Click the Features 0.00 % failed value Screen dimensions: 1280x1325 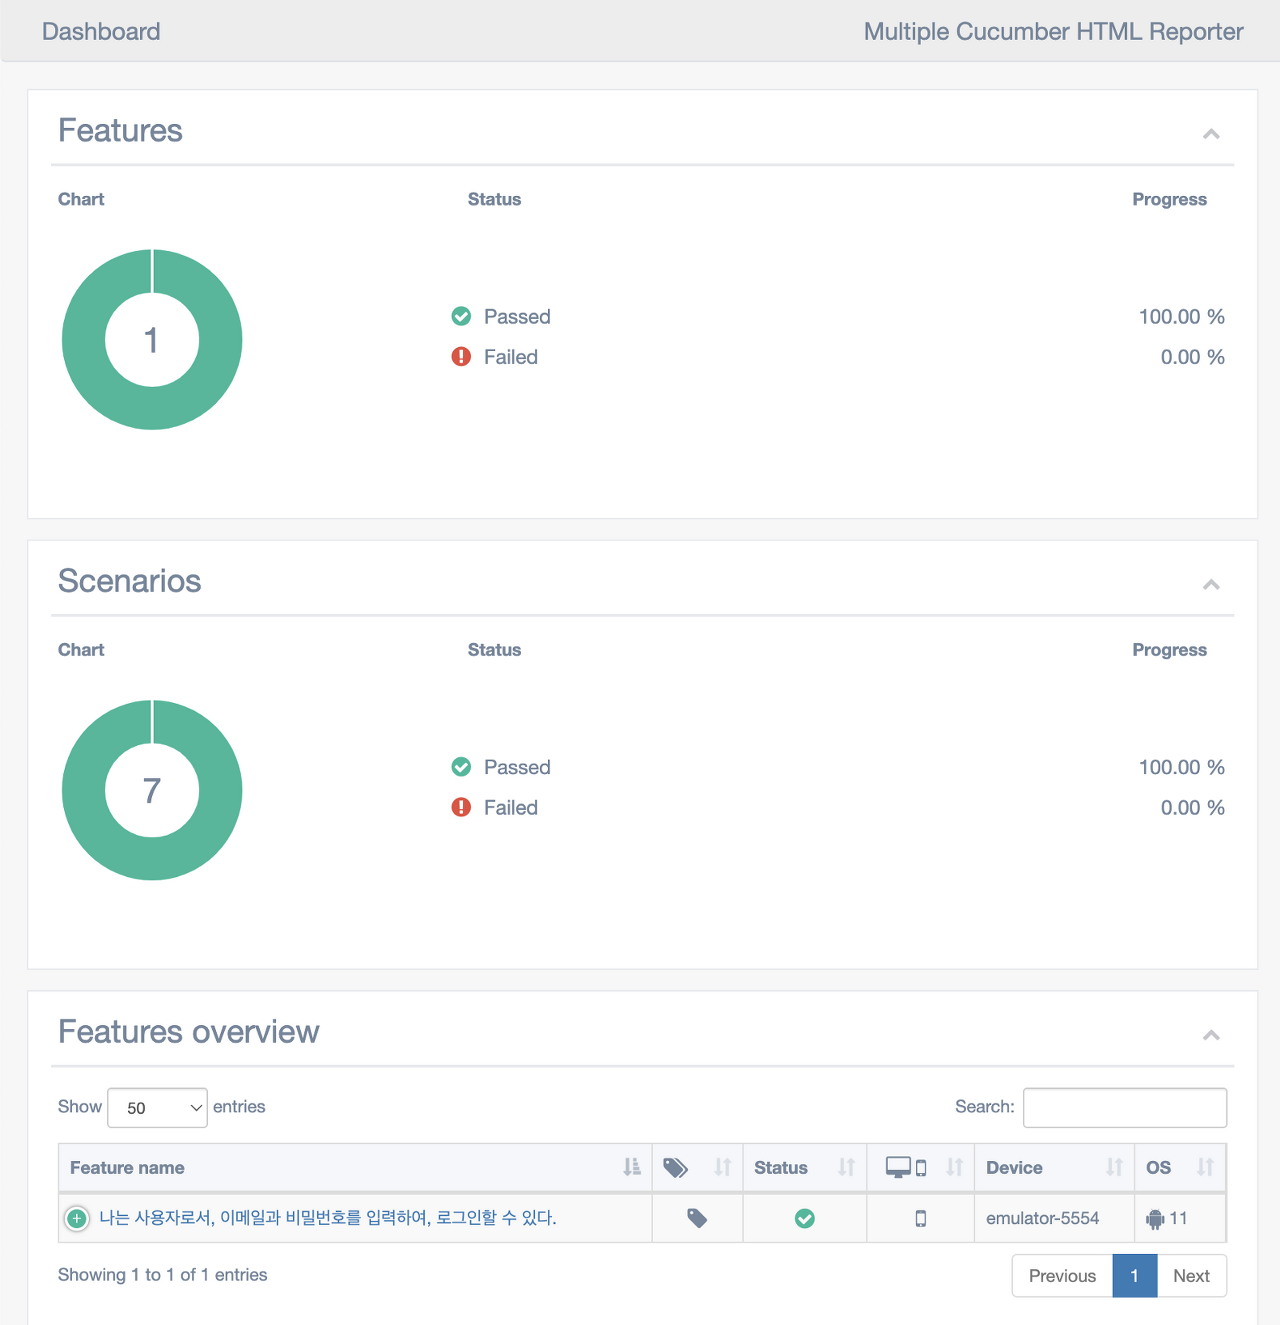coord(1193,357)
